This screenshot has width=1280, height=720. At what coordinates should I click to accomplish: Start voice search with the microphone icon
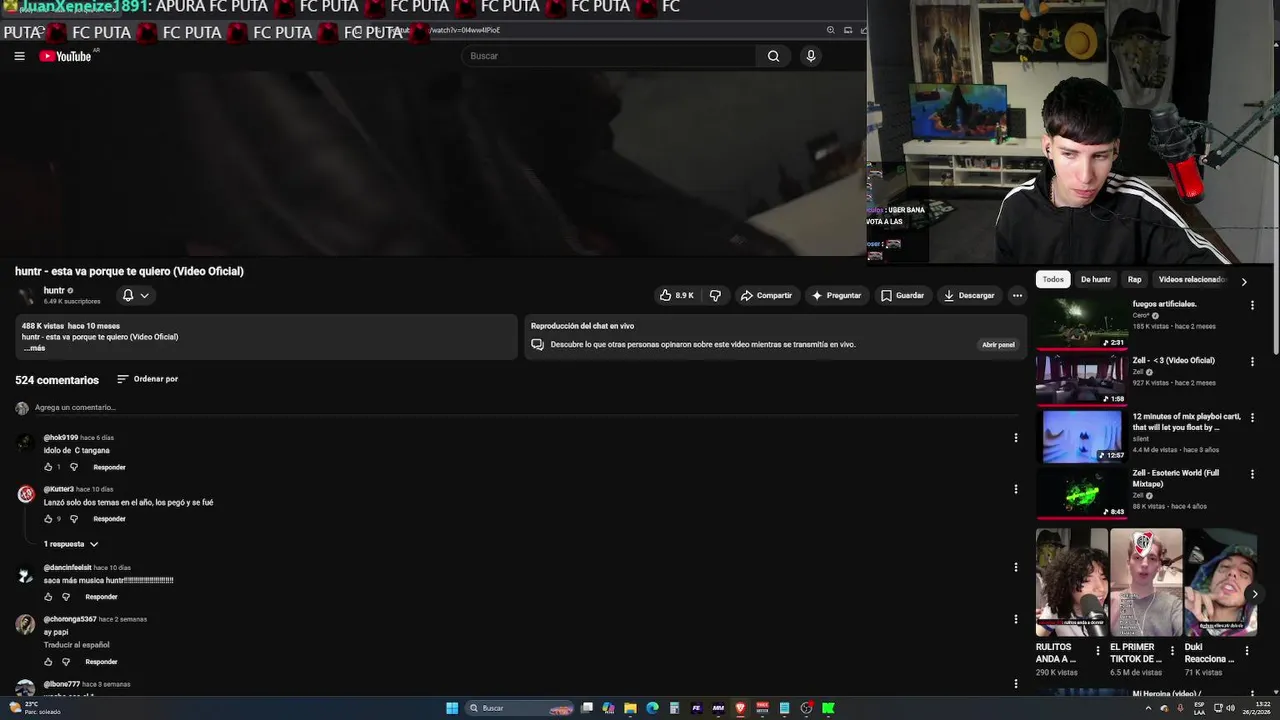[x=811, y=56]
